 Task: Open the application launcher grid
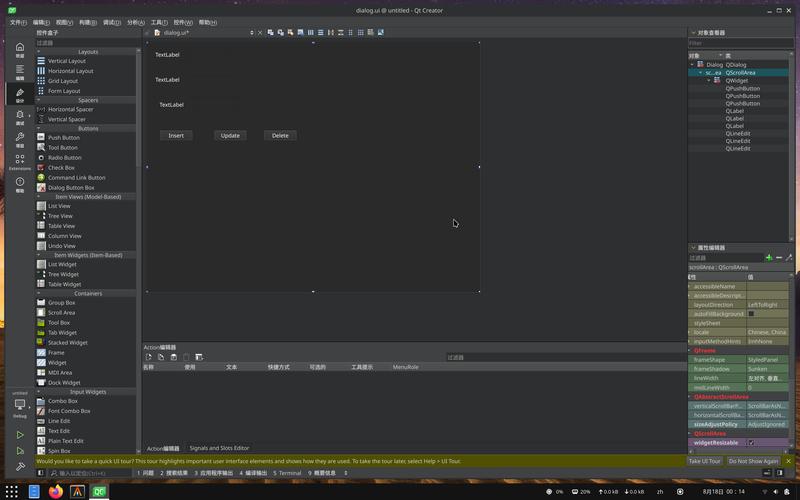pyautogui.click(x=12, y=491)
